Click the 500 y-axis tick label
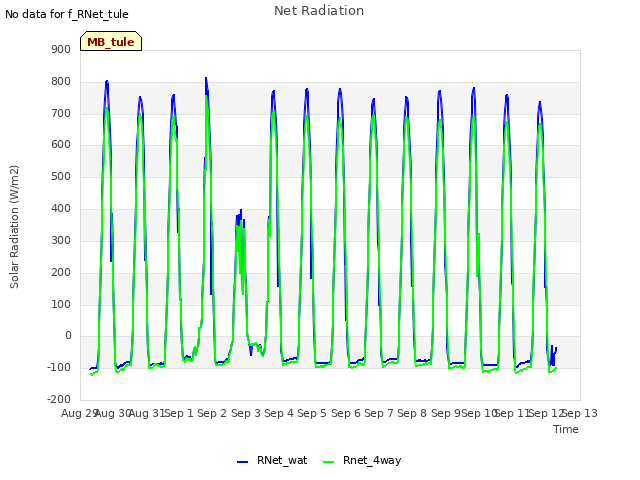Image resolution: width=640 pixels, height=480 pixels. click(x=61, y=177)
